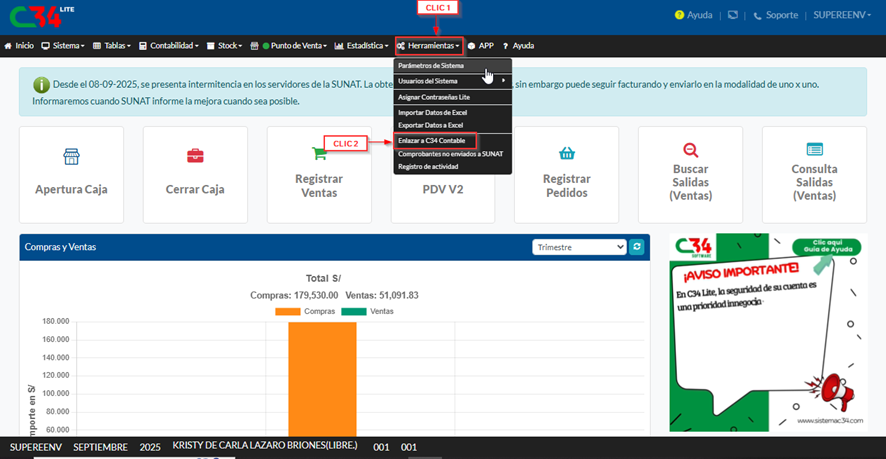Expand the Usuarios del Sistema submenu
886x459 pixels.
(x=452, y=80)
